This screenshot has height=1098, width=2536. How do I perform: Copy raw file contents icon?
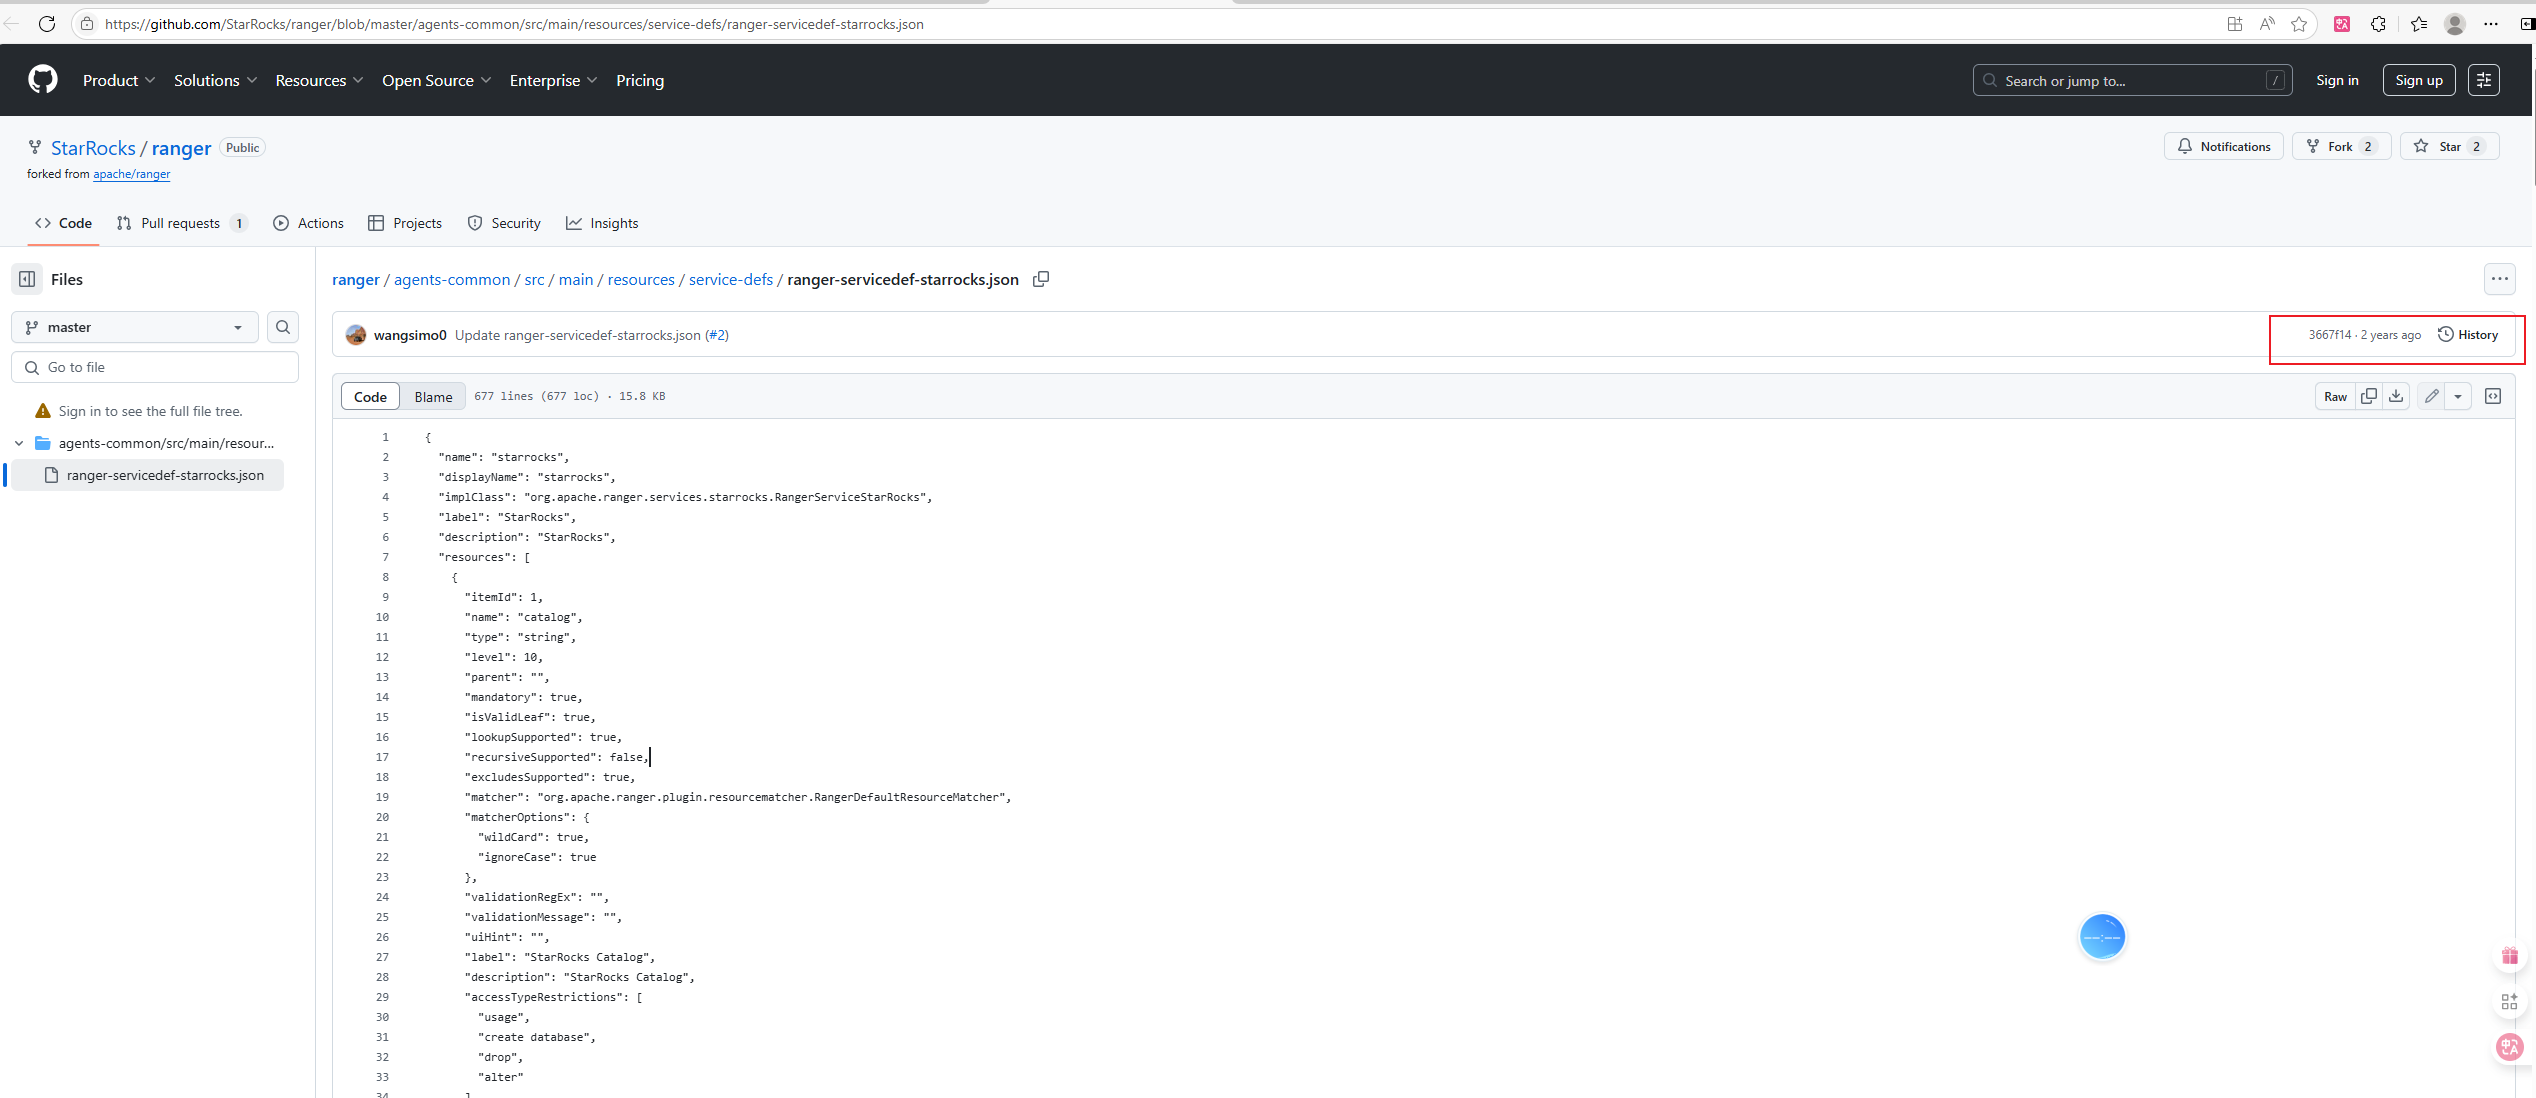pos(2369,396)
